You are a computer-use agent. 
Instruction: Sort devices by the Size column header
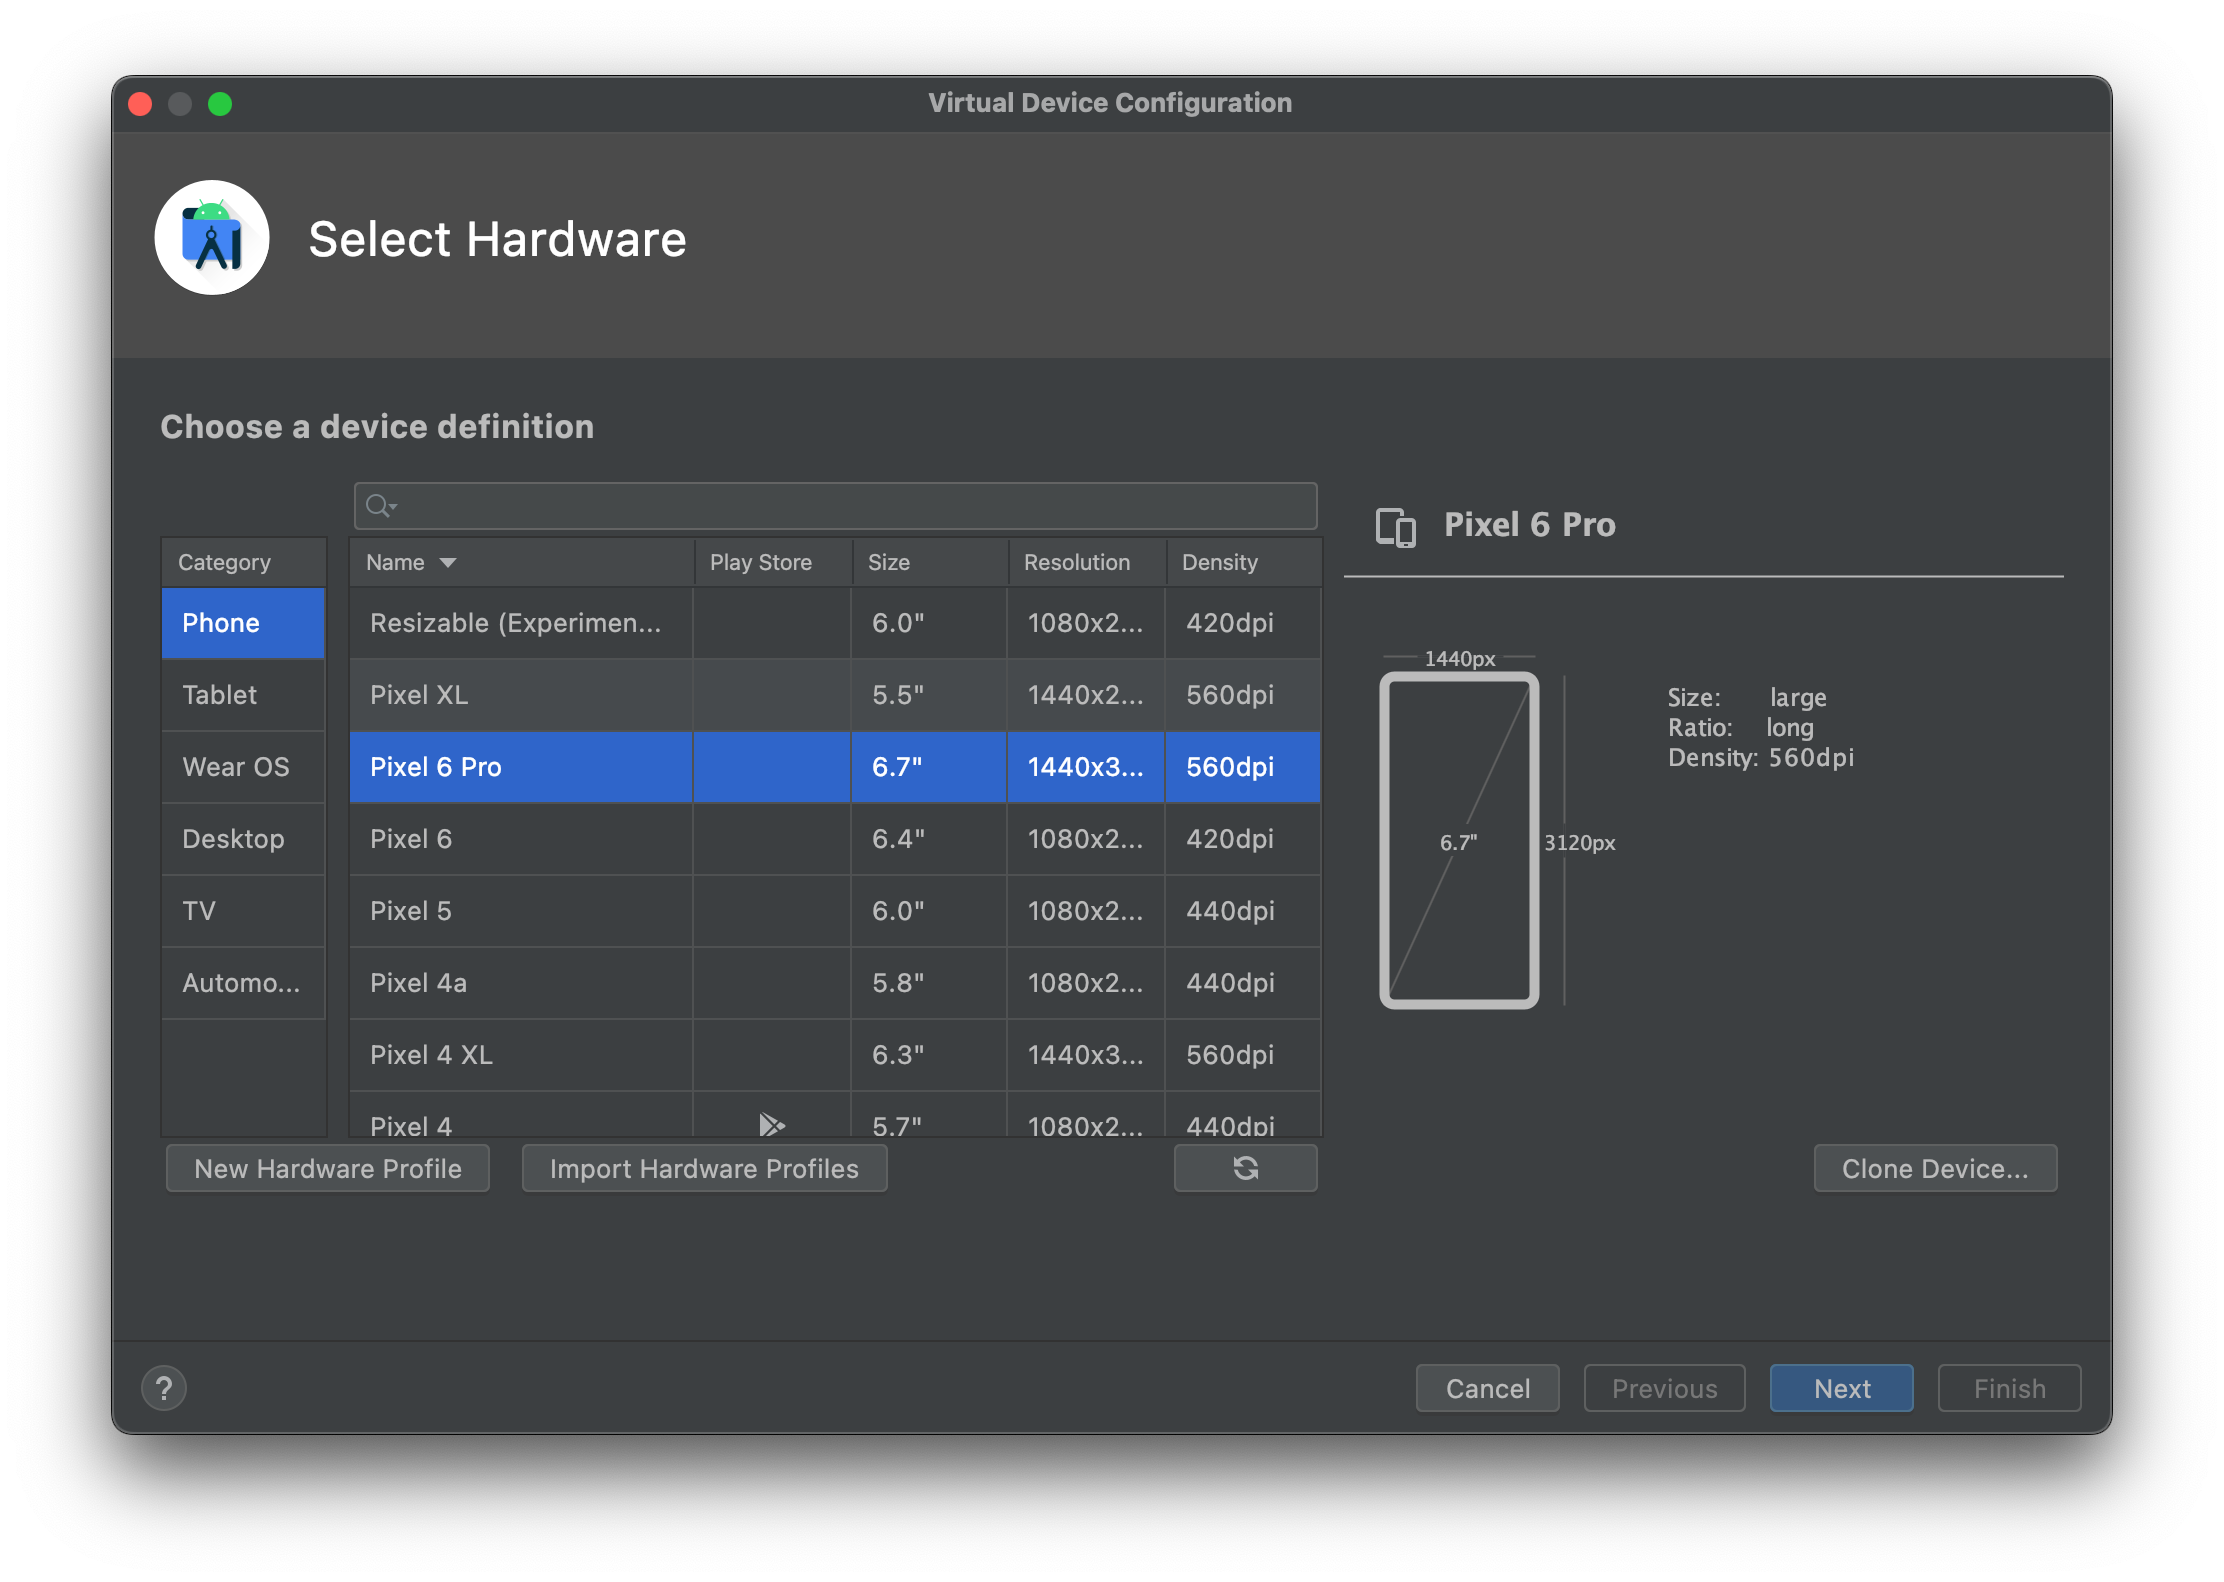point(888,563)
